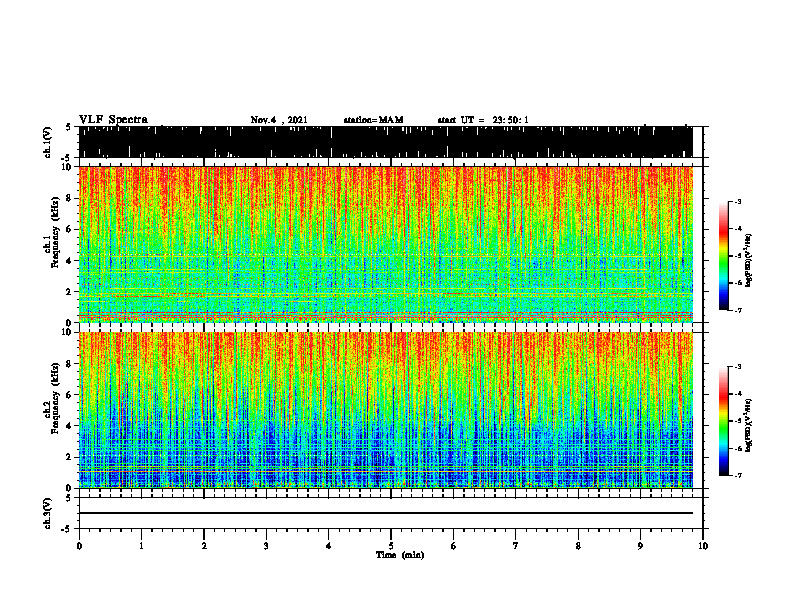This screenshot has width=792, height=612.
Task: Click the ch.2 colorbar log PSD unit label
Action: 749,425
